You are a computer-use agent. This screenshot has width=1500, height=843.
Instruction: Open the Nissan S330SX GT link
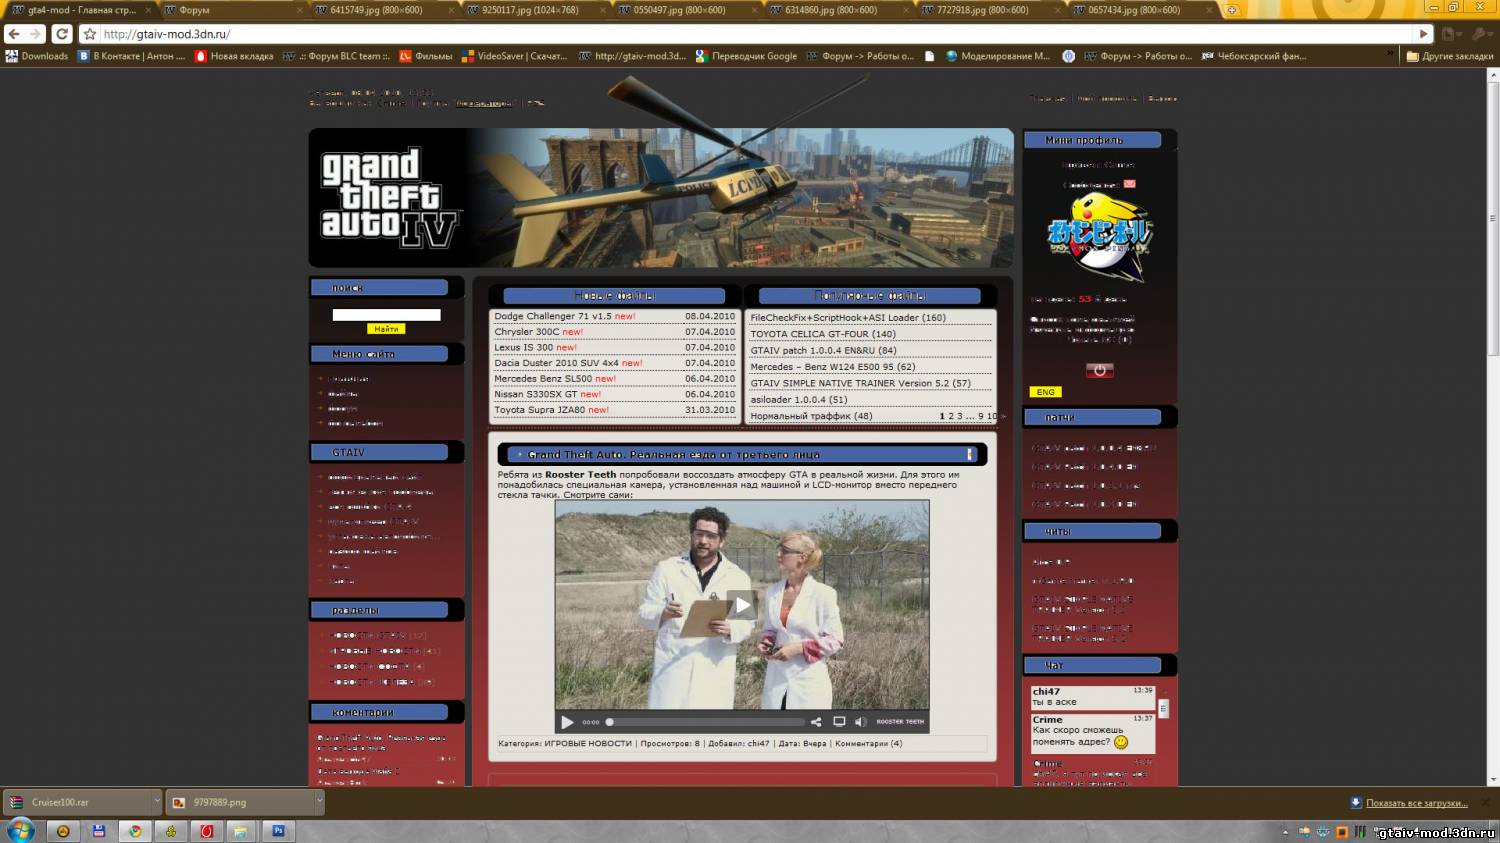[535, 394]
